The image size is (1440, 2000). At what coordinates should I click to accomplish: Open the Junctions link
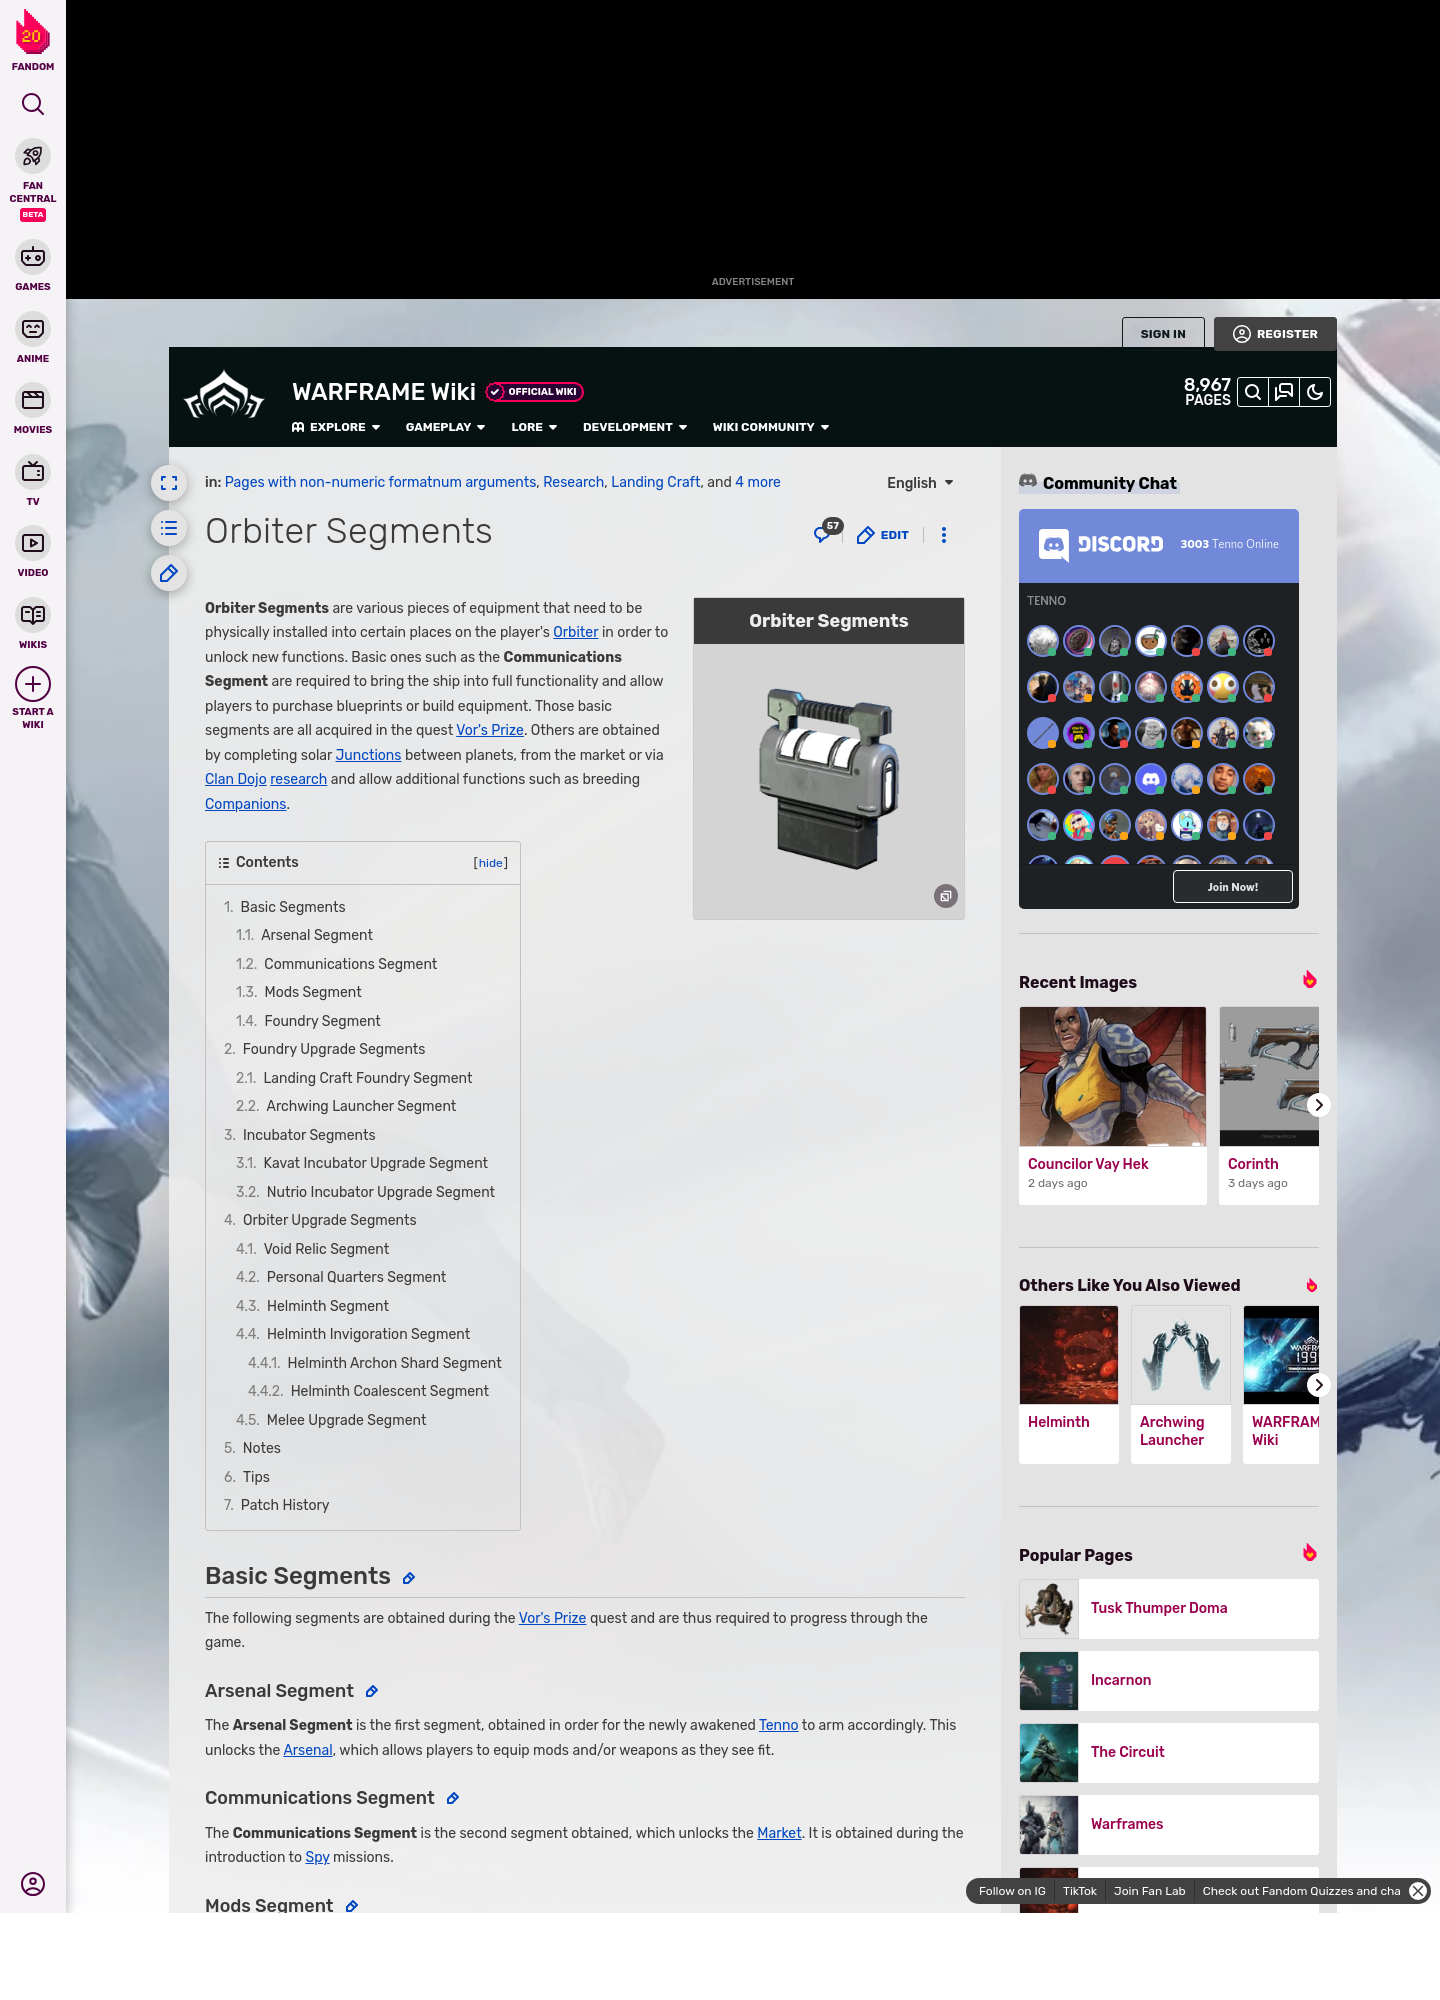[x=368, y=755]
